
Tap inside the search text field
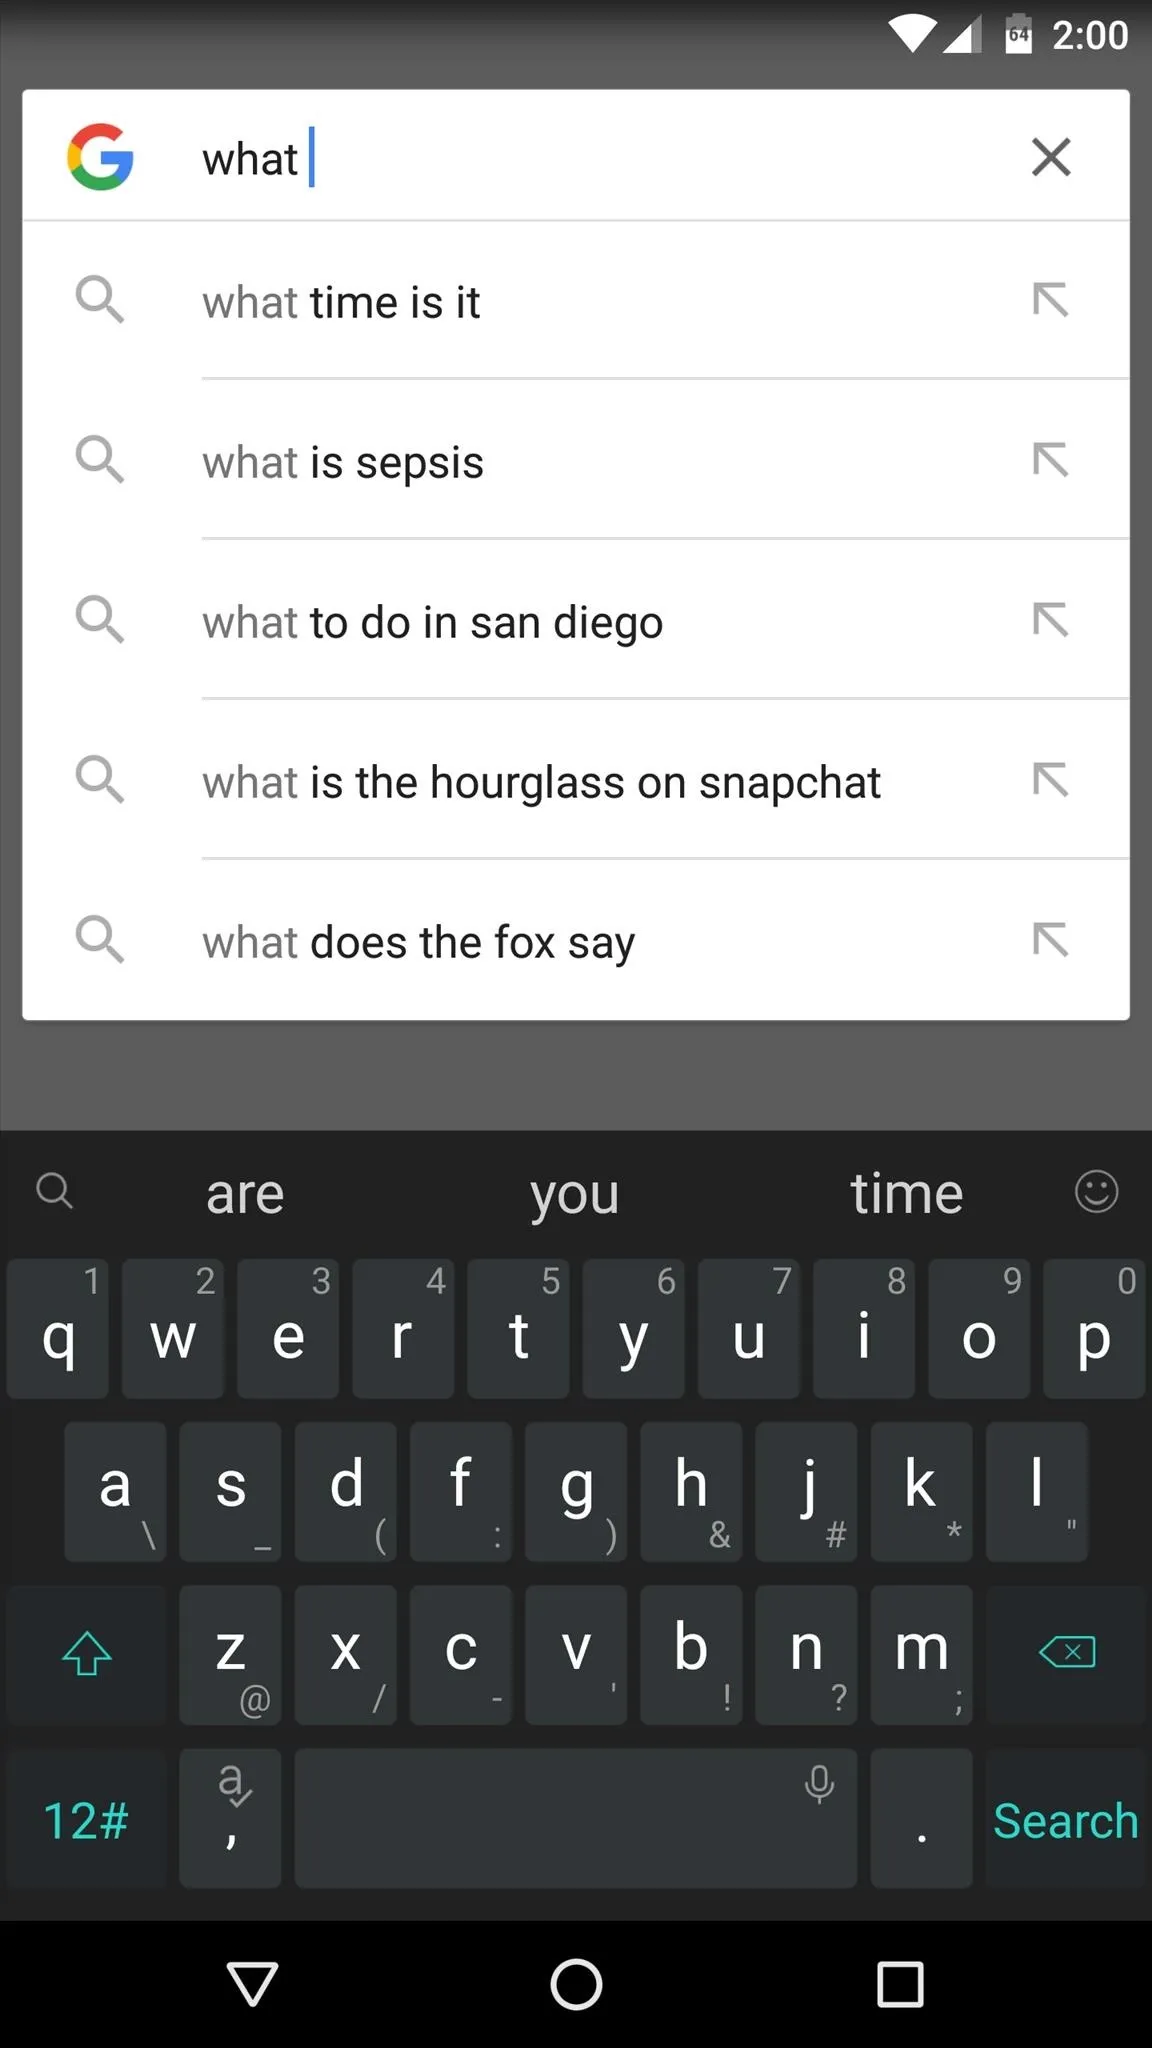600,158
